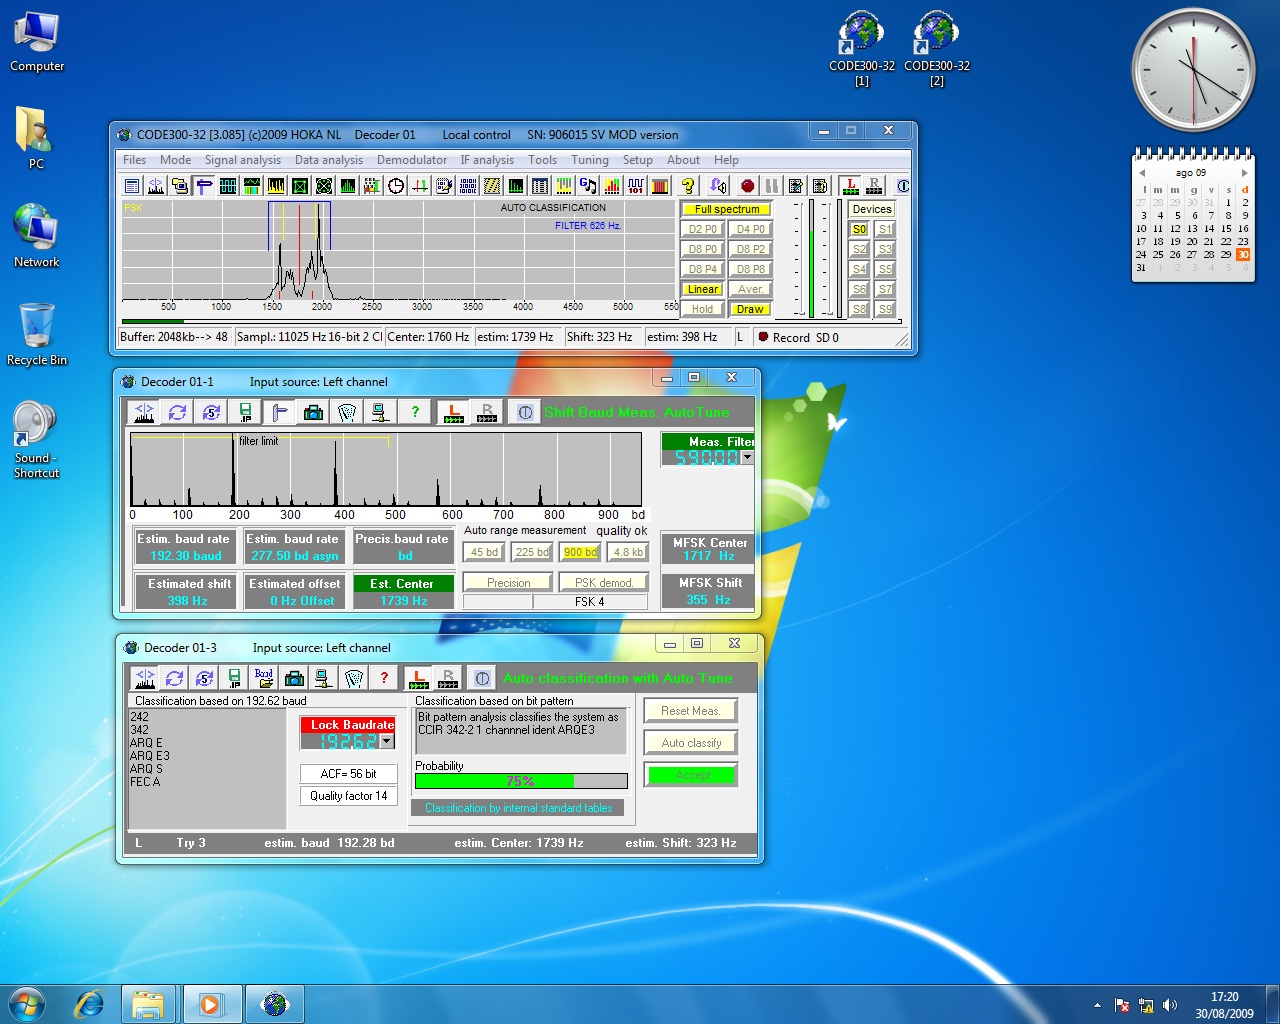The width and height of the screenshot is (1280, 1024).
Task: Select the 900 bd auto range
Action: (580, 552)
